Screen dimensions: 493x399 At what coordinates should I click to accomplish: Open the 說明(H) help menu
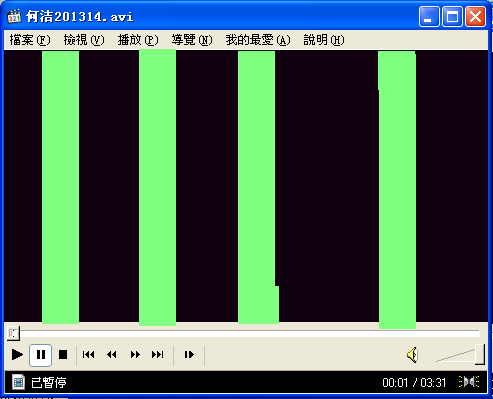[324, 40]
